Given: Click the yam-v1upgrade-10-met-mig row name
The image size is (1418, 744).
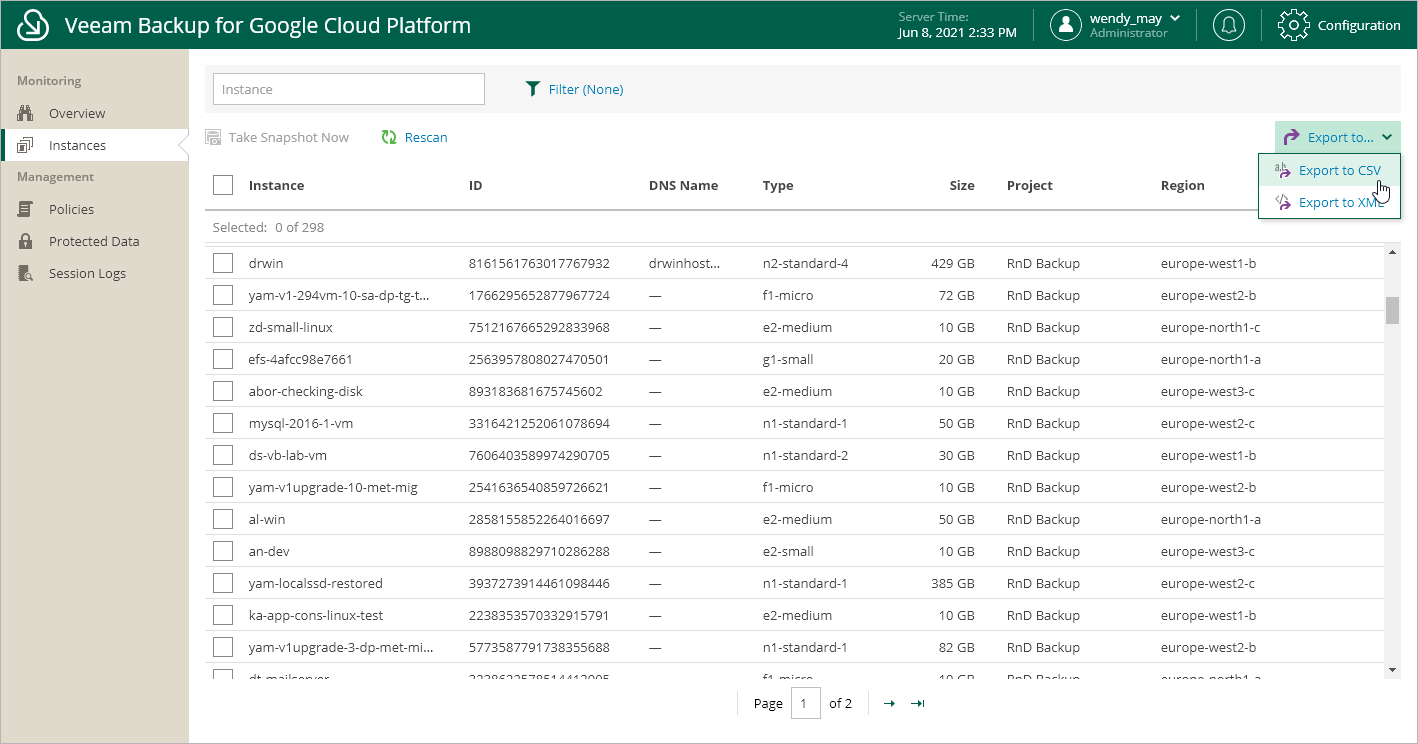Looking at the screenshot, I should [333, 487].
